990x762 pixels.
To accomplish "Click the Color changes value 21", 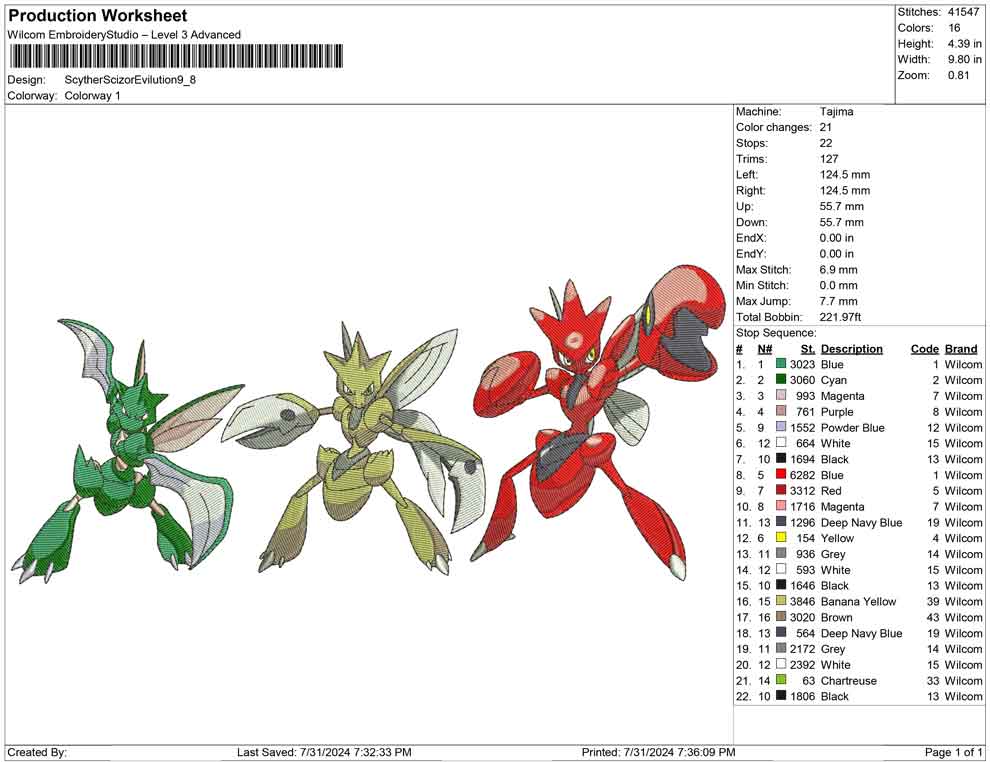I will (826, 128).
